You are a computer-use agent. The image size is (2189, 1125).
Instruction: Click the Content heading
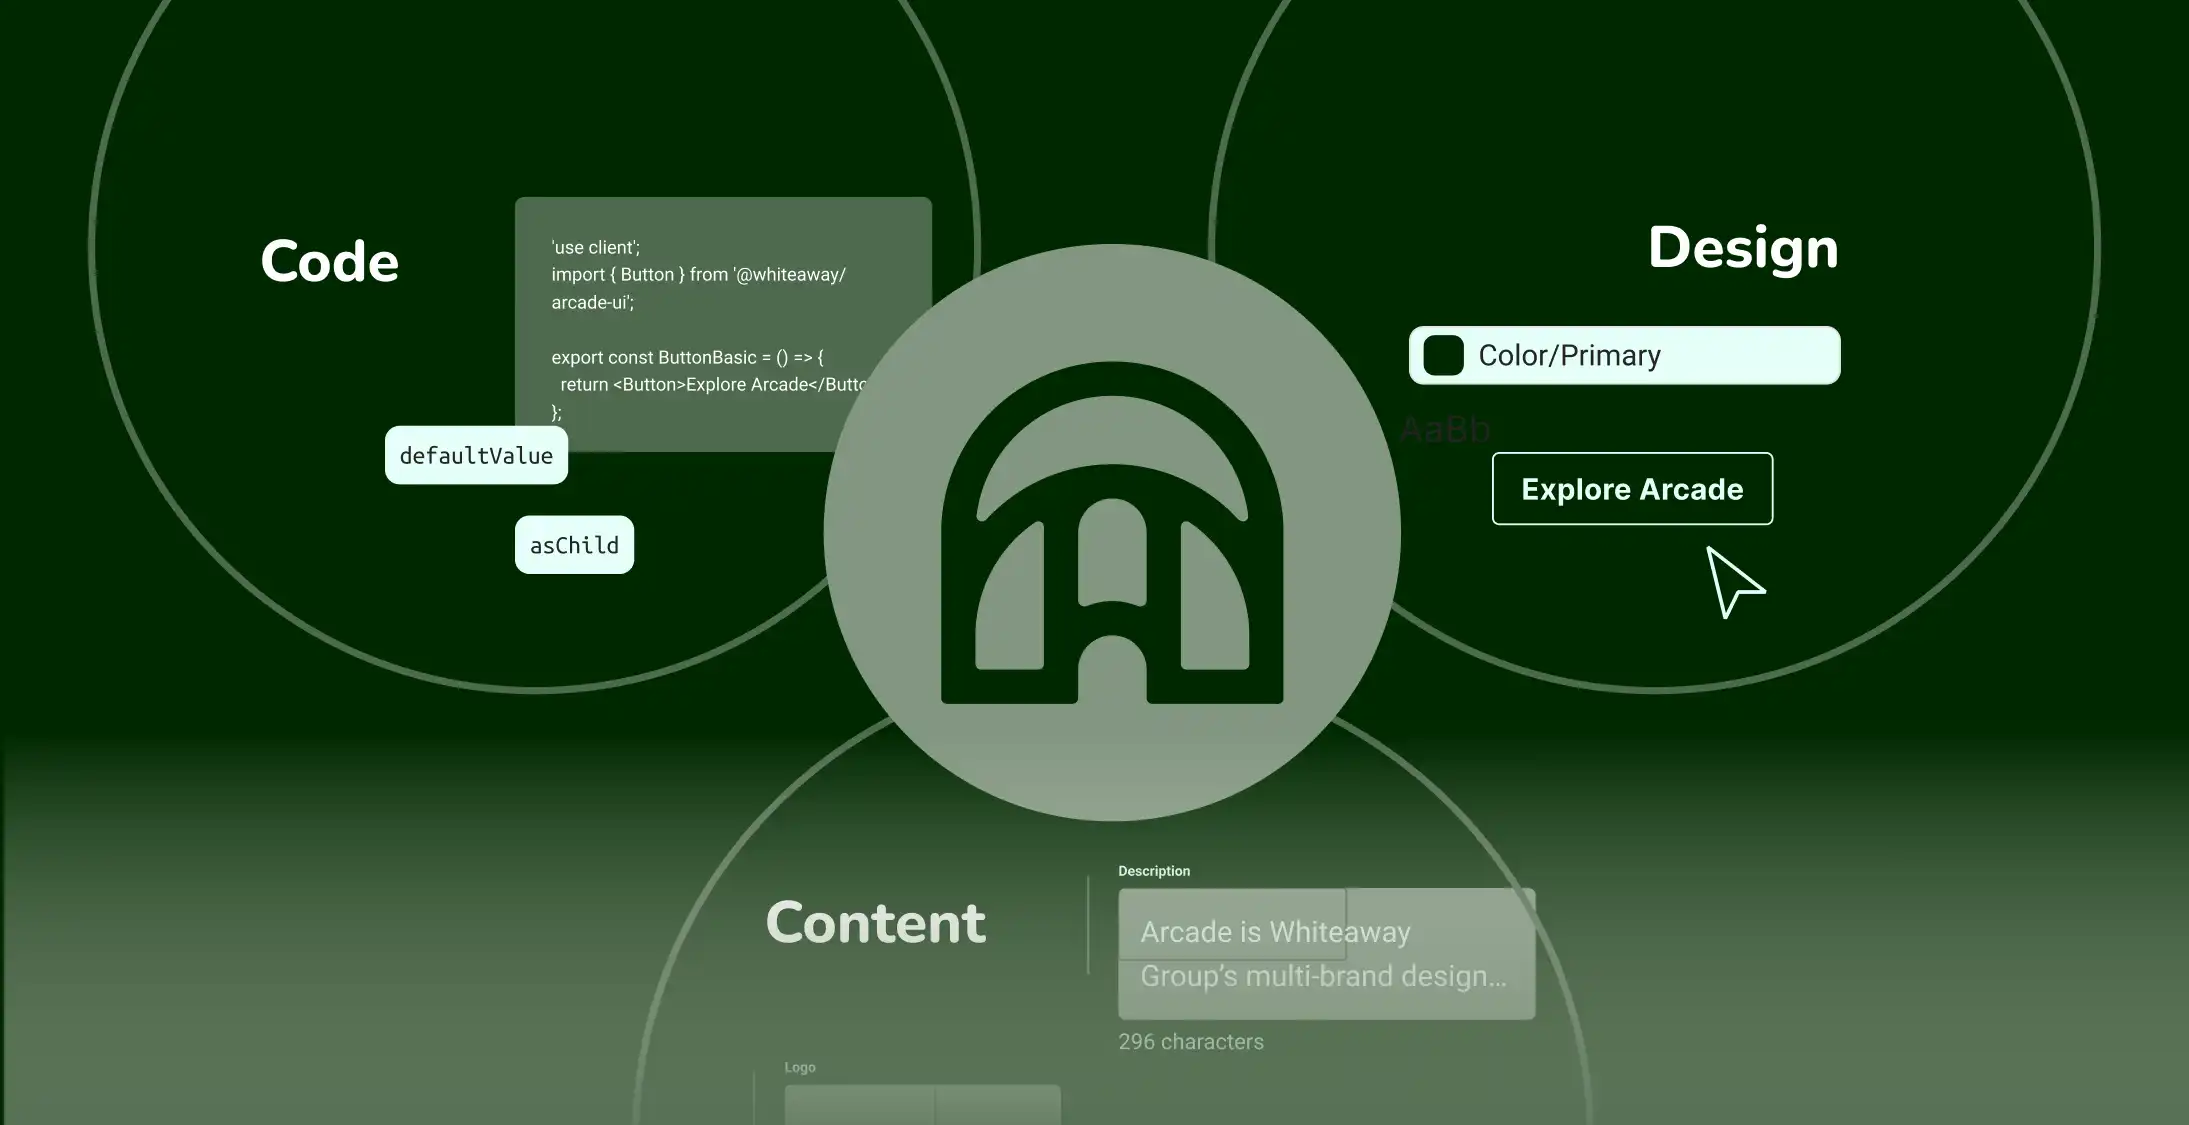tap(876, 922)
